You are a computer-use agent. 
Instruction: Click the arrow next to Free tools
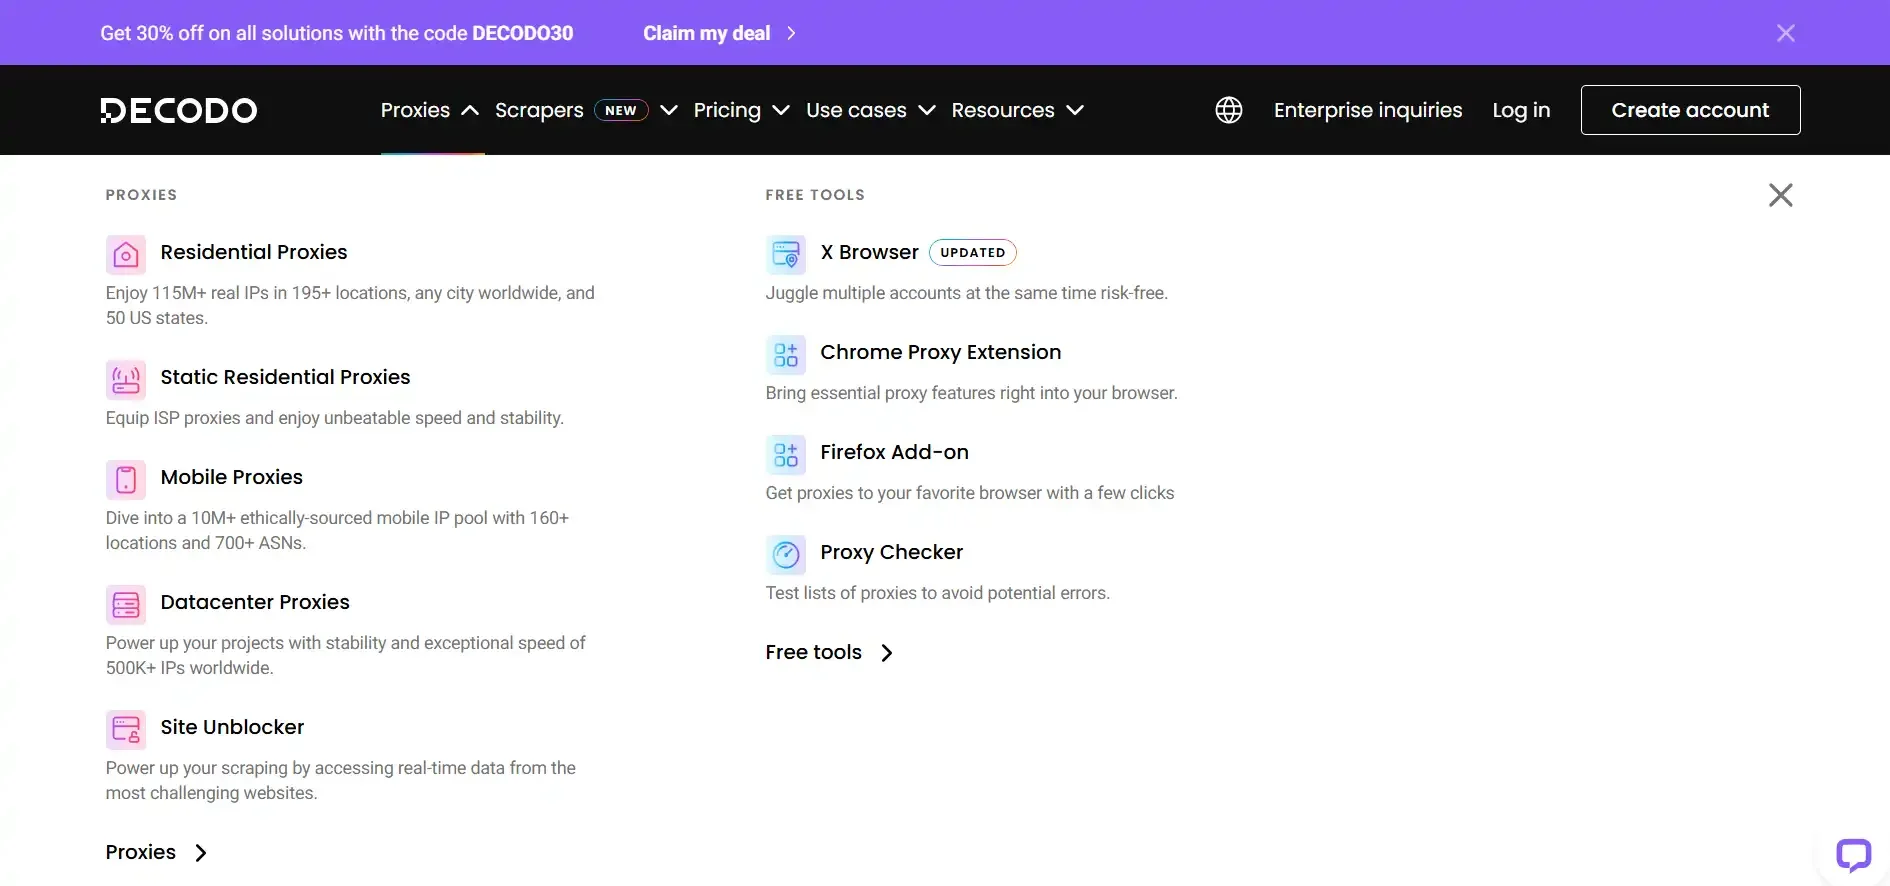pos(887,653)
